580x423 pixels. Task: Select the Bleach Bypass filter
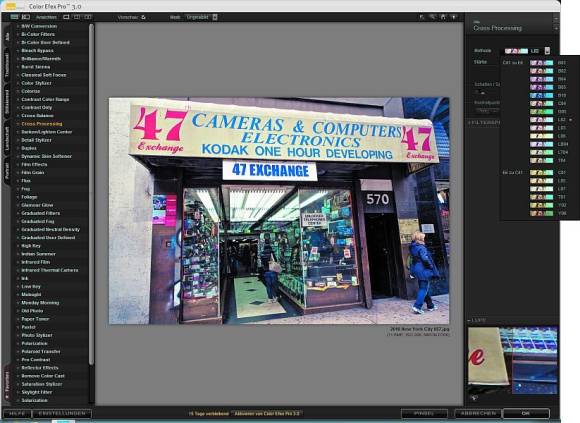click(x=37, y=51)
